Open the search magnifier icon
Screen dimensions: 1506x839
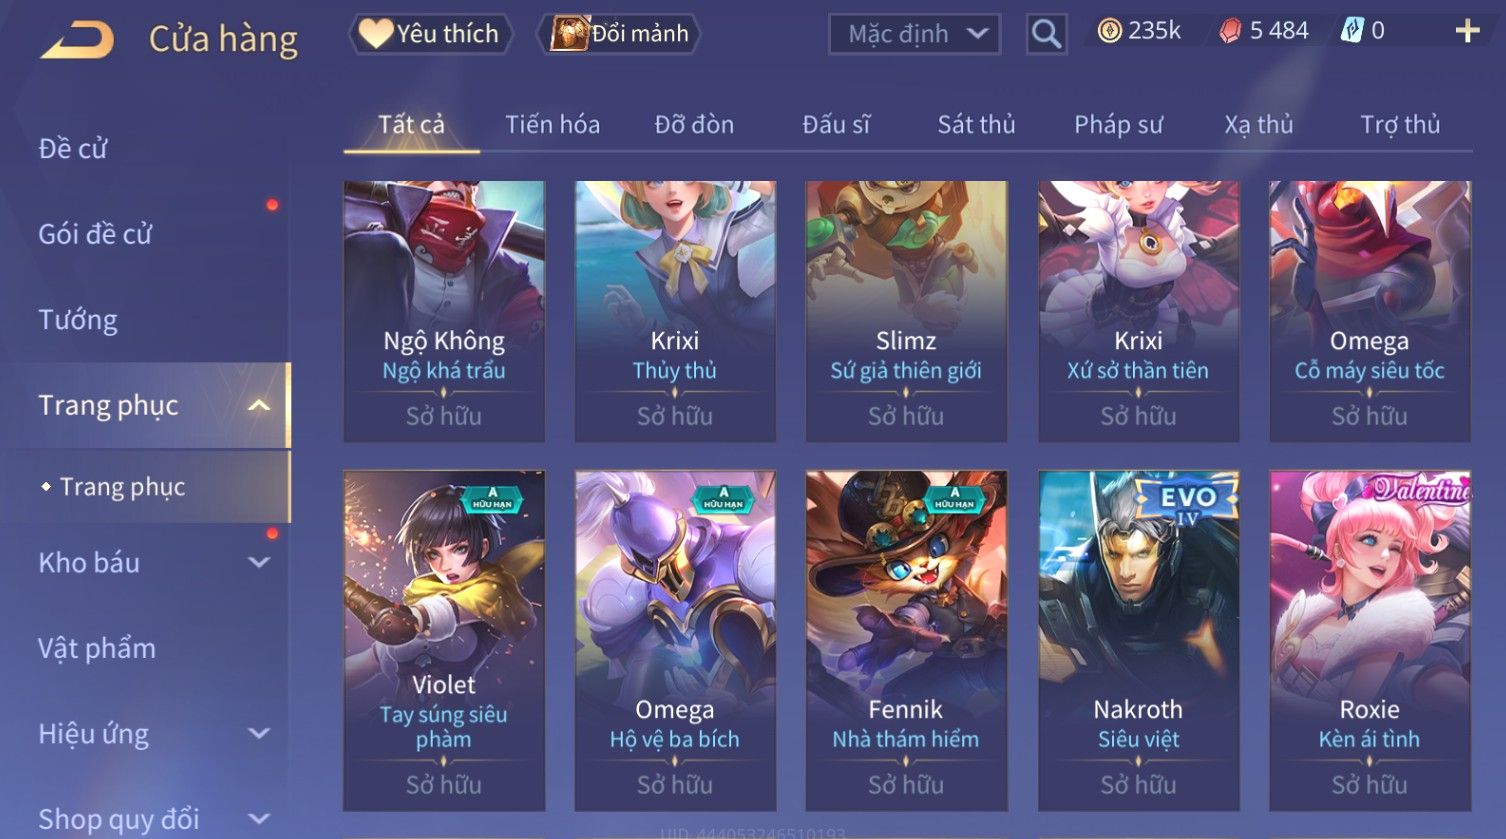(1046, 34)
